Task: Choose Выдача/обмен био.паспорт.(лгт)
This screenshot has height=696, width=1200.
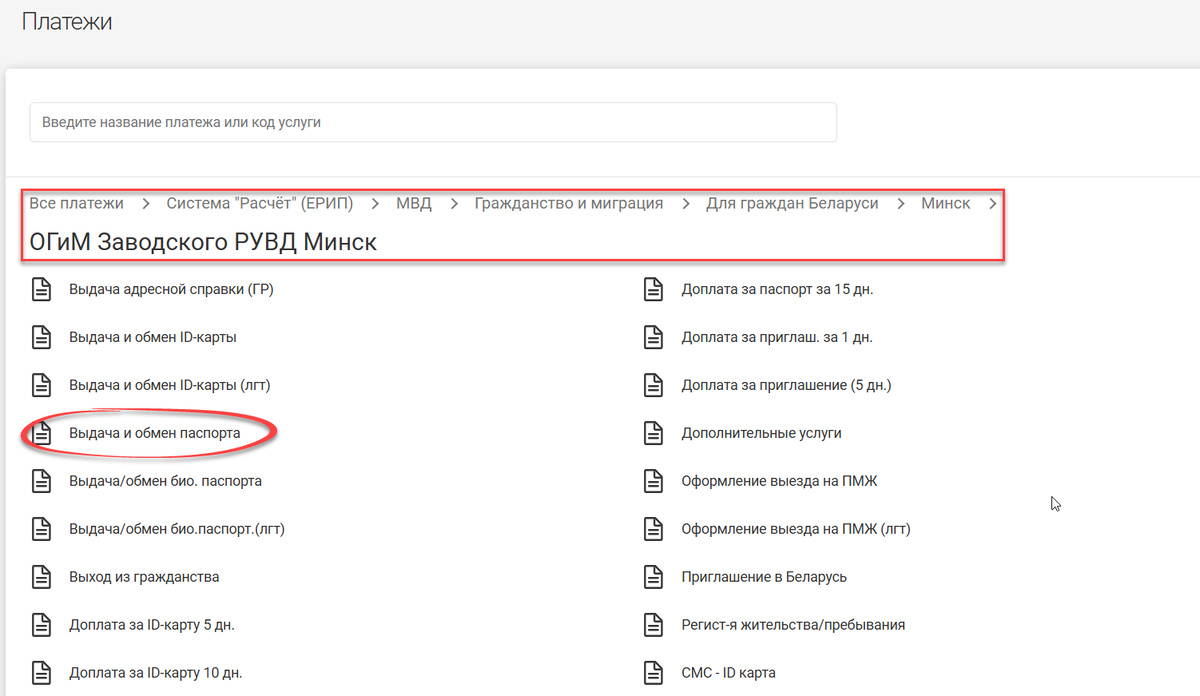Action: coord(177,529)
